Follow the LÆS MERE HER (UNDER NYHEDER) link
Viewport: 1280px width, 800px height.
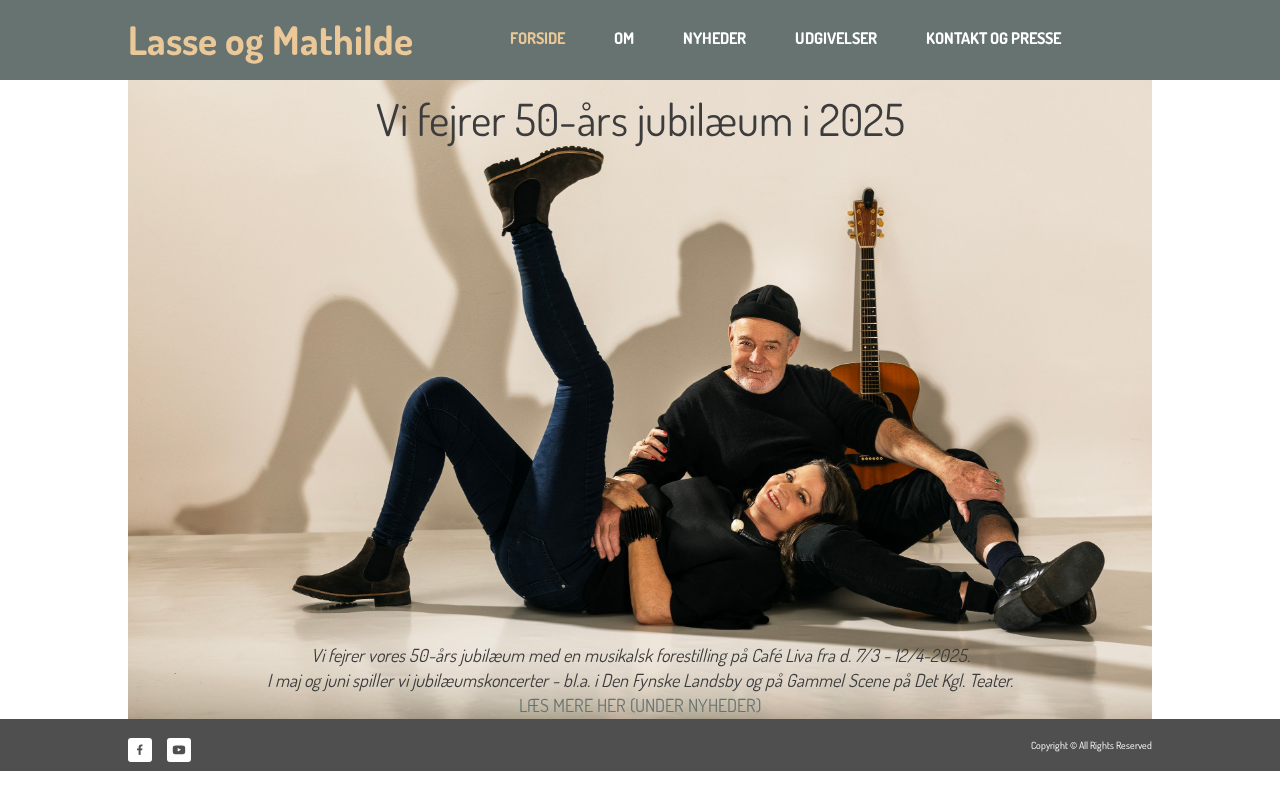tap(640, 706)
